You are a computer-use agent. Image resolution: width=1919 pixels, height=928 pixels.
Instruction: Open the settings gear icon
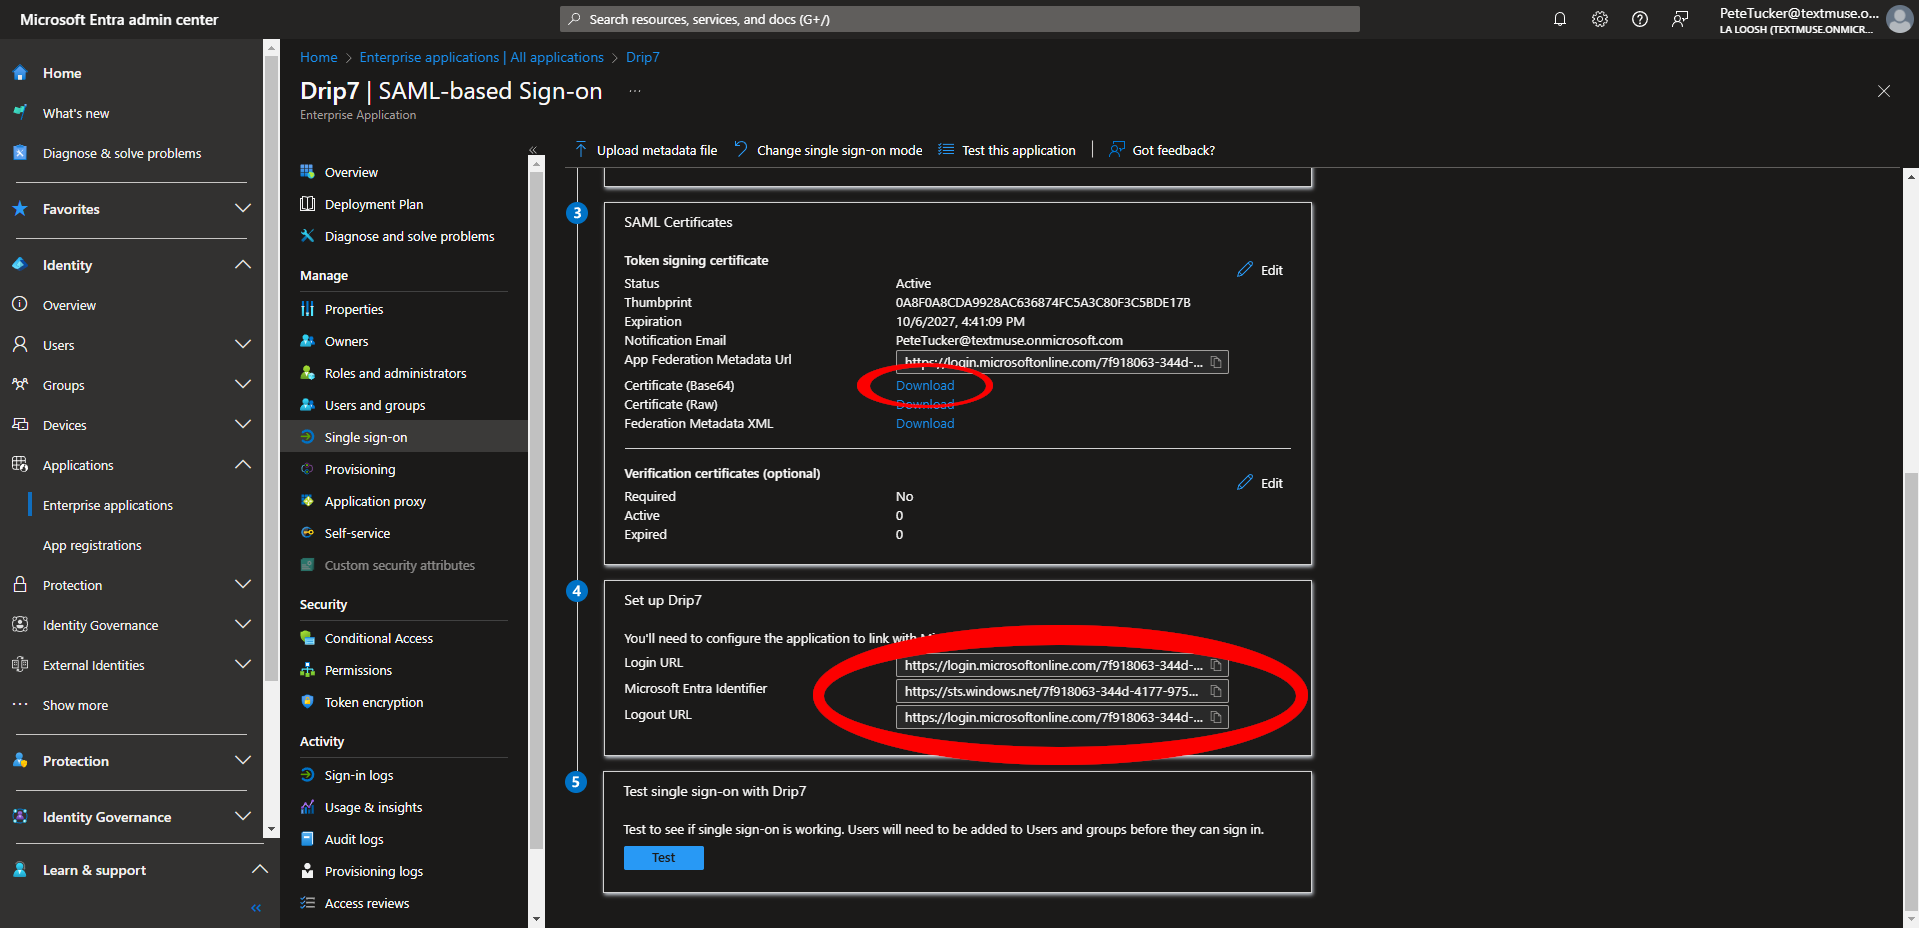point(1600,19)
